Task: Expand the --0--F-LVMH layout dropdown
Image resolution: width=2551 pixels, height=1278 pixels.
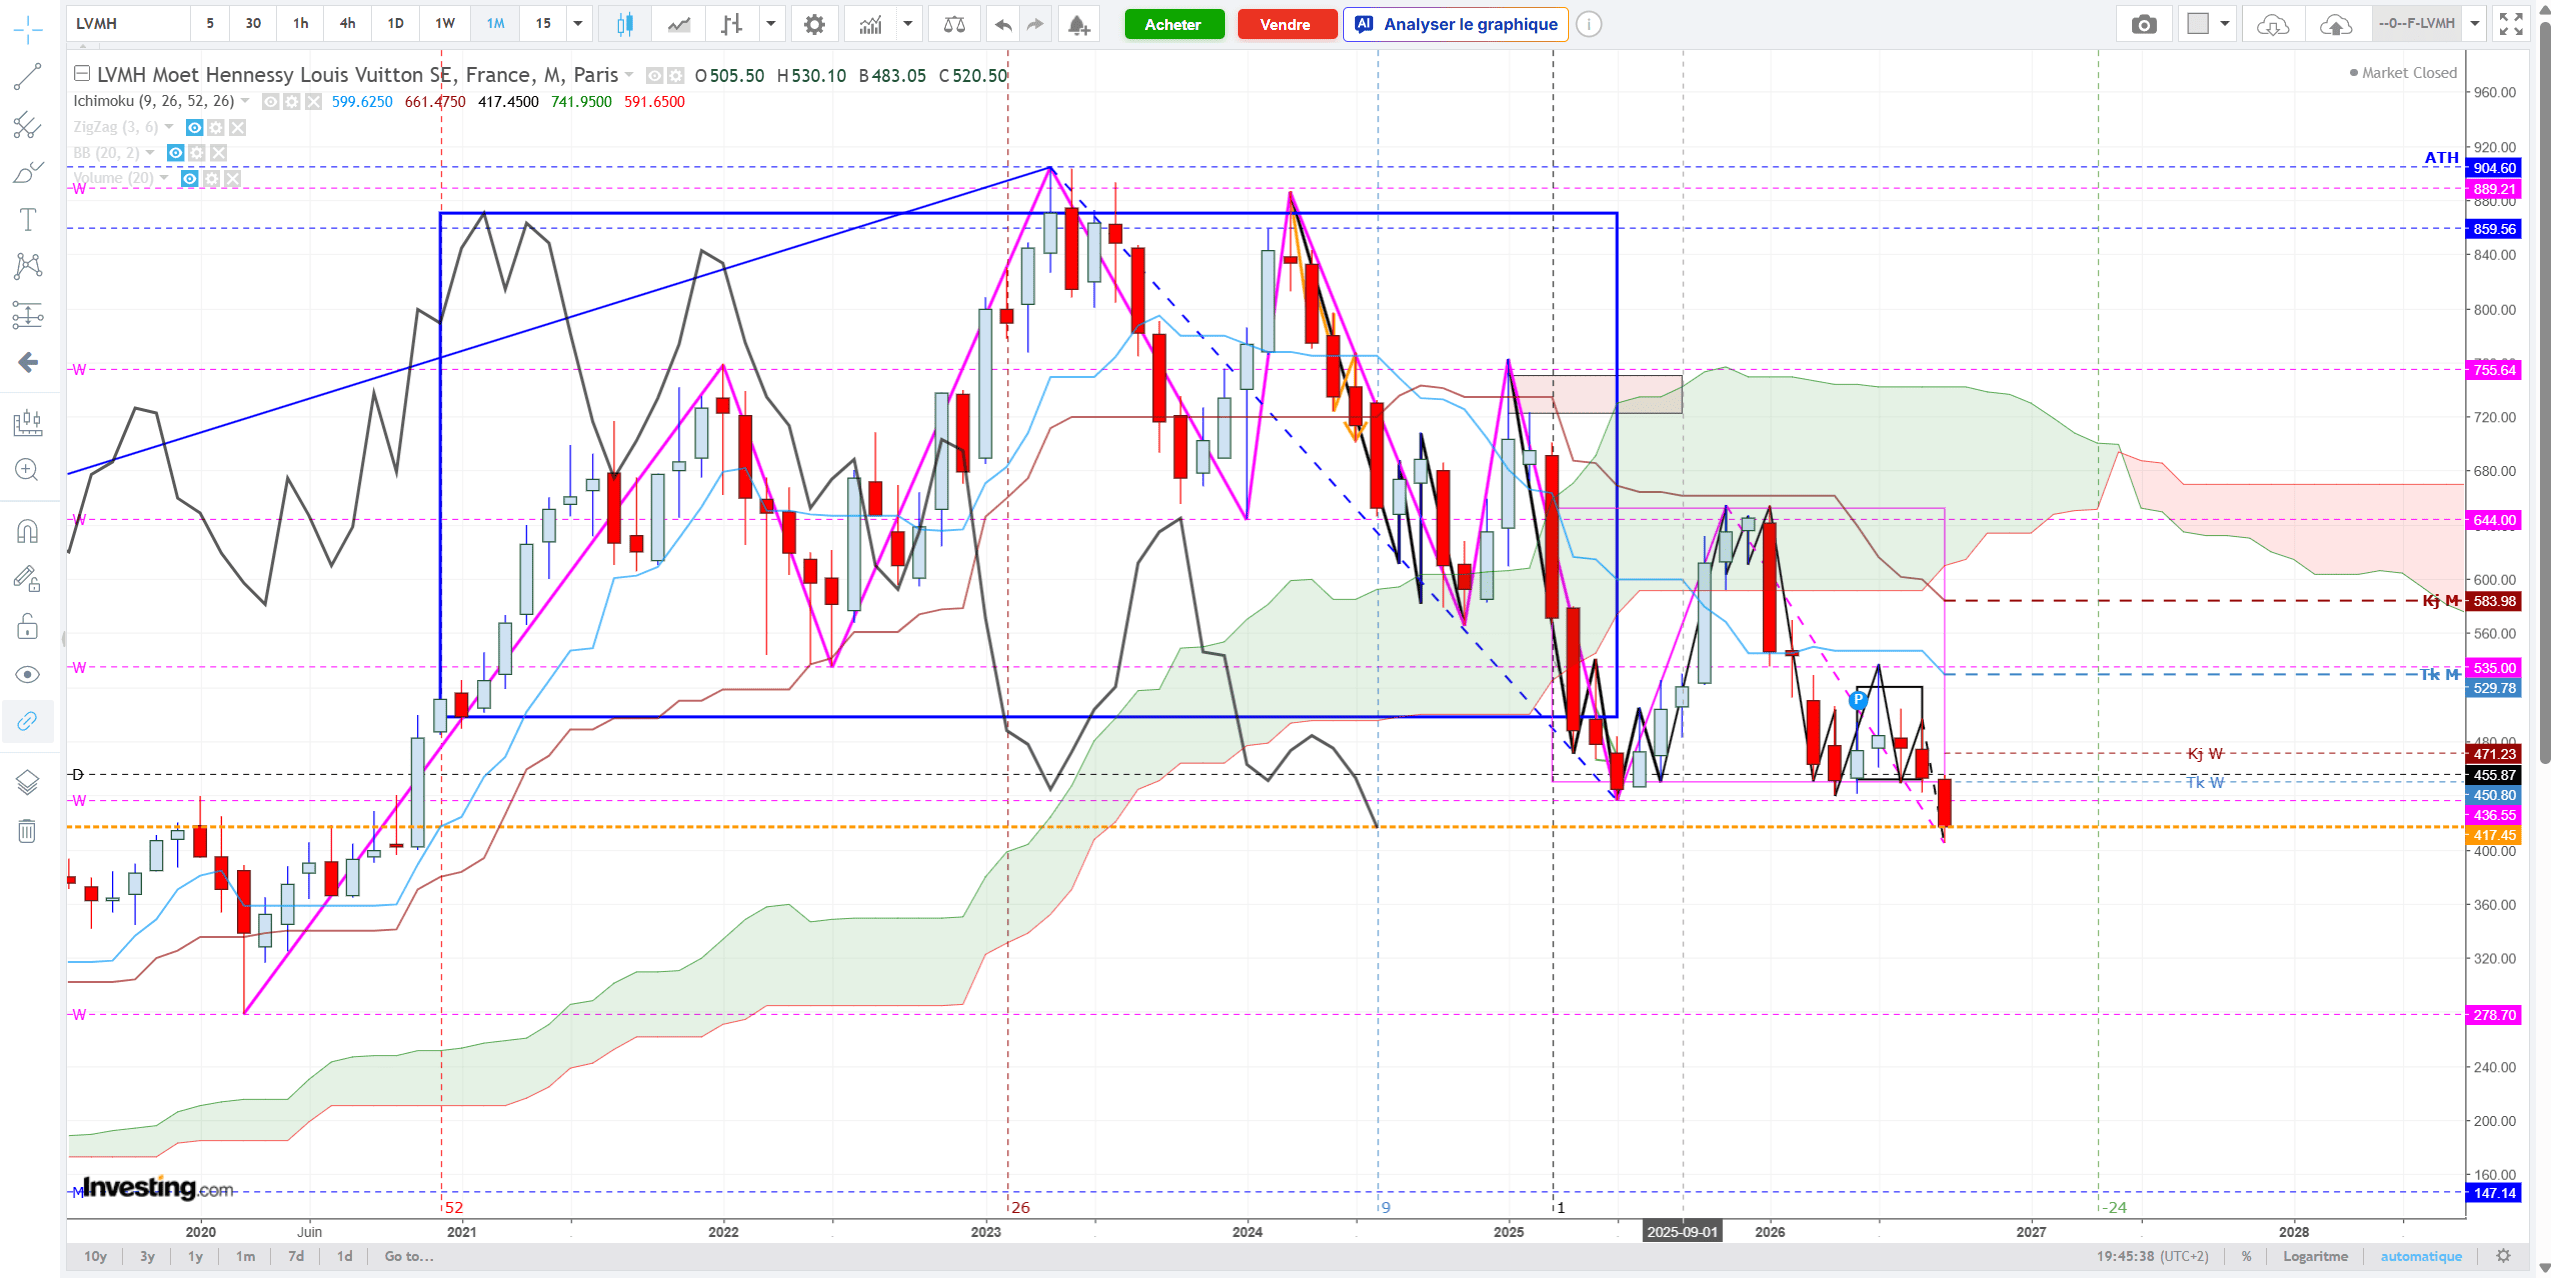Action: click(2474, 23)
